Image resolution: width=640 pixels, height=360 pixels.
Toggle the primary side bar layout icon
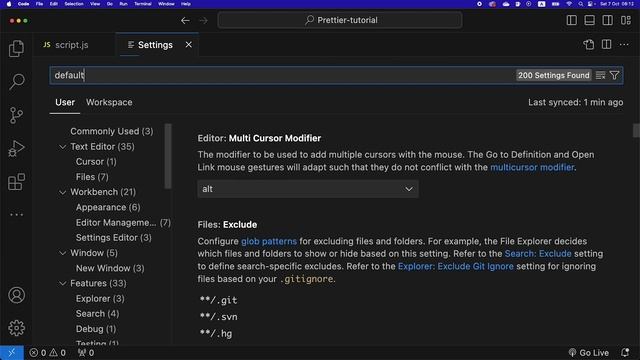571,20
